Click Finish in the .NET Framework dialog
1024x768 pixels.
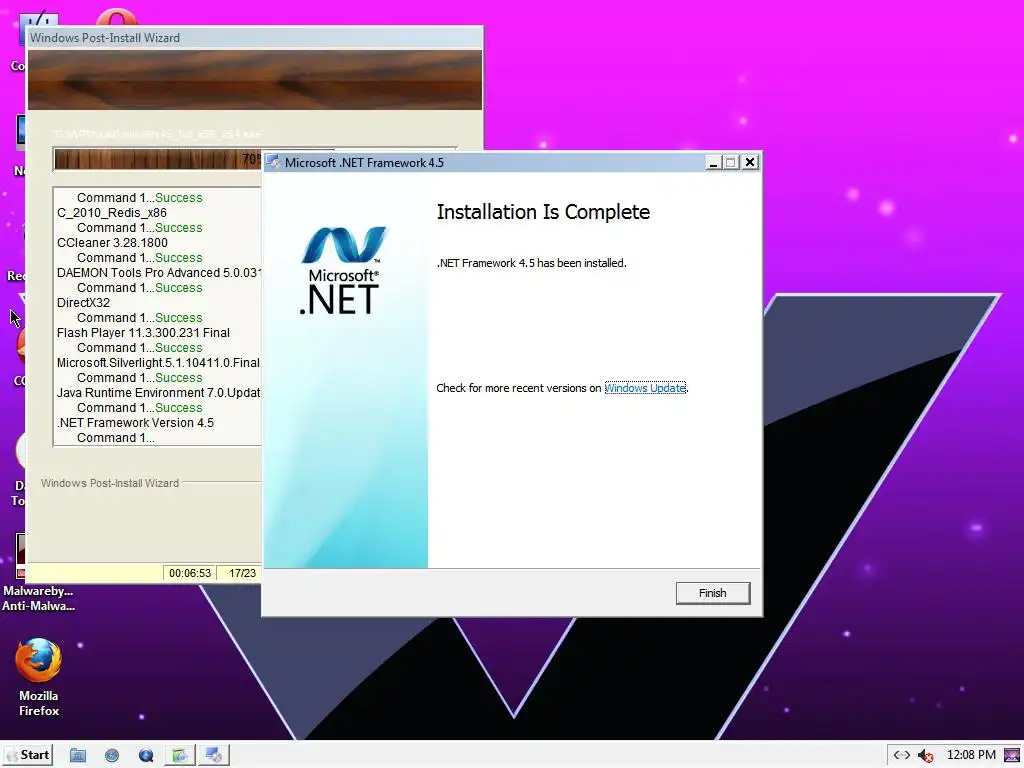coord(712,593)
